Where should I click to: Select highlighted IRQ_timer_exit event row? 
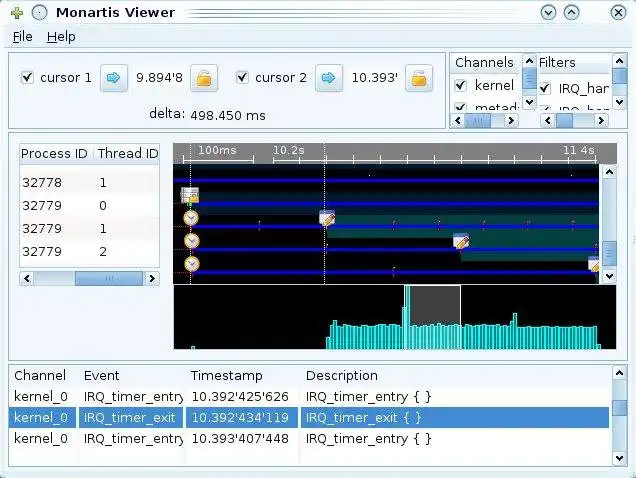point(309,418)
